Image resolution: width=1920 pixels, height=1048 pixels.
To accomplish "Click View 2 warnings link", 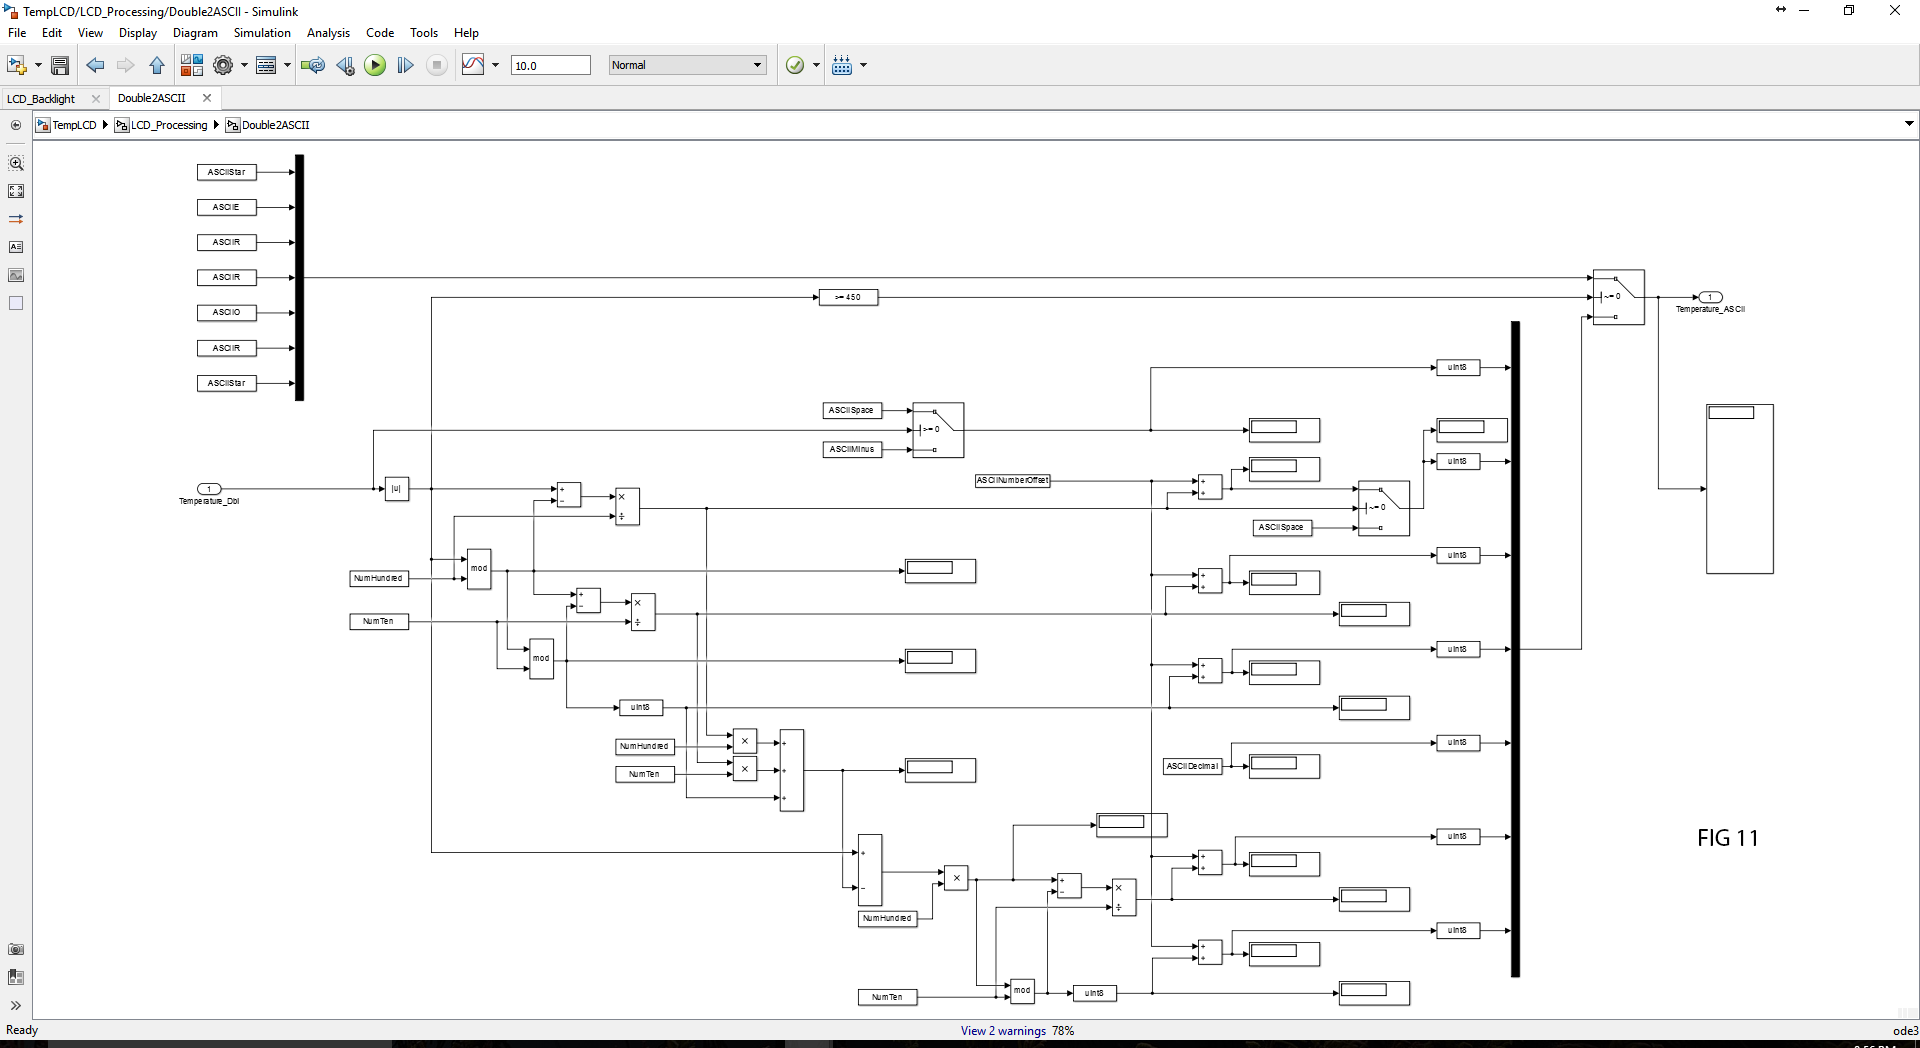I will [1003, 1030].
